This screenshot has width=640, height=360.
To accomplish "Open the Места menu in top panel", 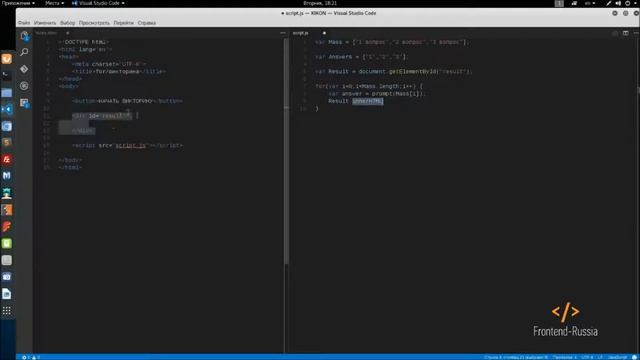I will [54, 3].
